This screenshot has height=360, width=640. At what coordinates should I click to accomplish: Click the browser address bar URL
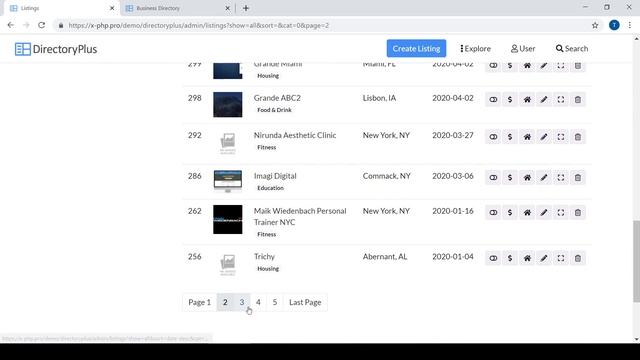tap(198, 25)
